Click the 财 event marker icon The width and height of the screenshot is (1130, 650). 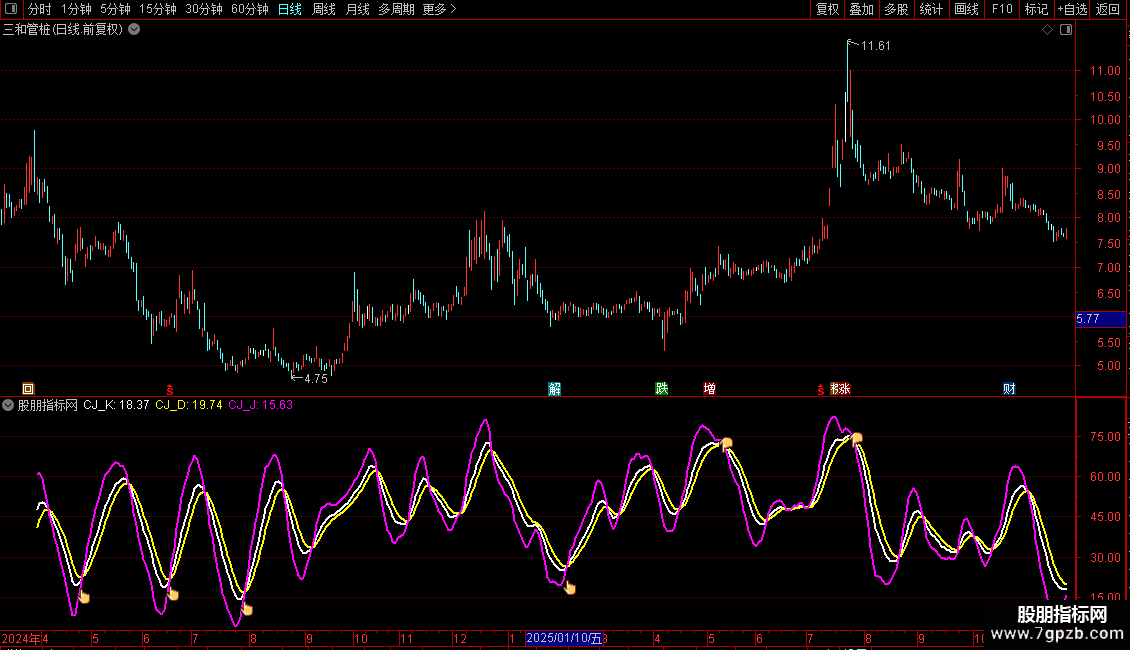(1009, 388)
